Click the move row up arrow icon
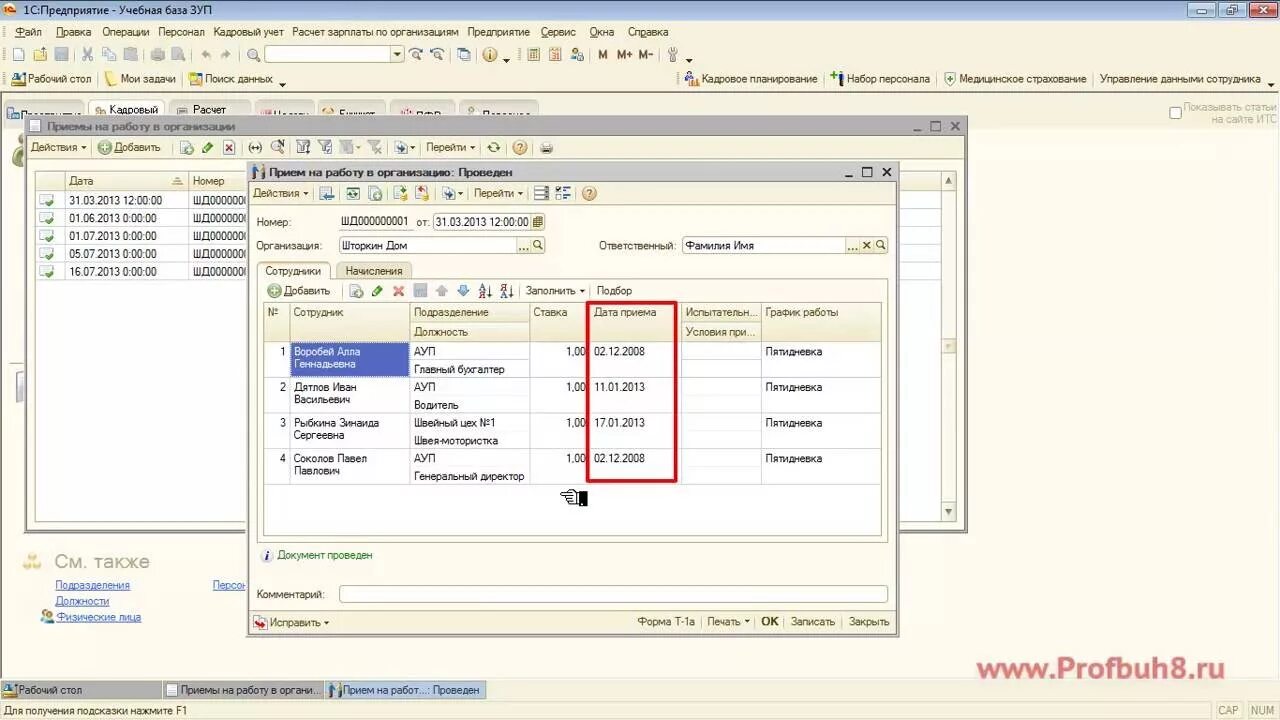1280x720 pixels. (441, 291)
